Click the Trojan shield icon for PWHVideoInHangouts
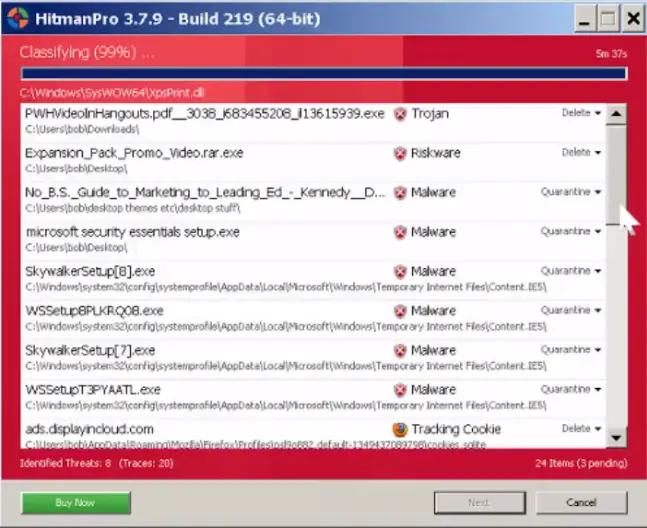Viewport: 647px width, 528px height. (400, 114)
